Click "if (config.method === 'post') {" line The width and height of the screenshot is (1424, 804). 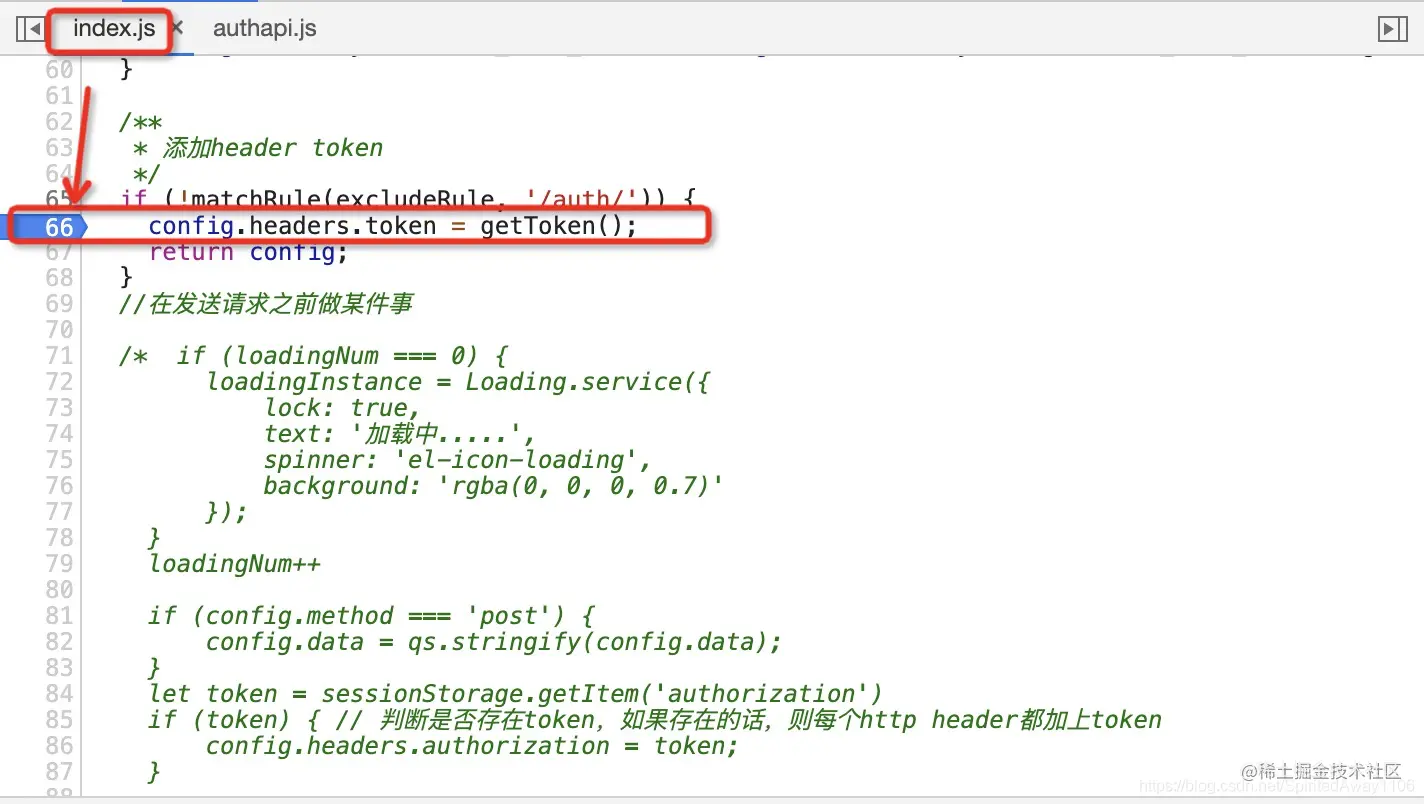pyautogui.click(x=371, y=616)
